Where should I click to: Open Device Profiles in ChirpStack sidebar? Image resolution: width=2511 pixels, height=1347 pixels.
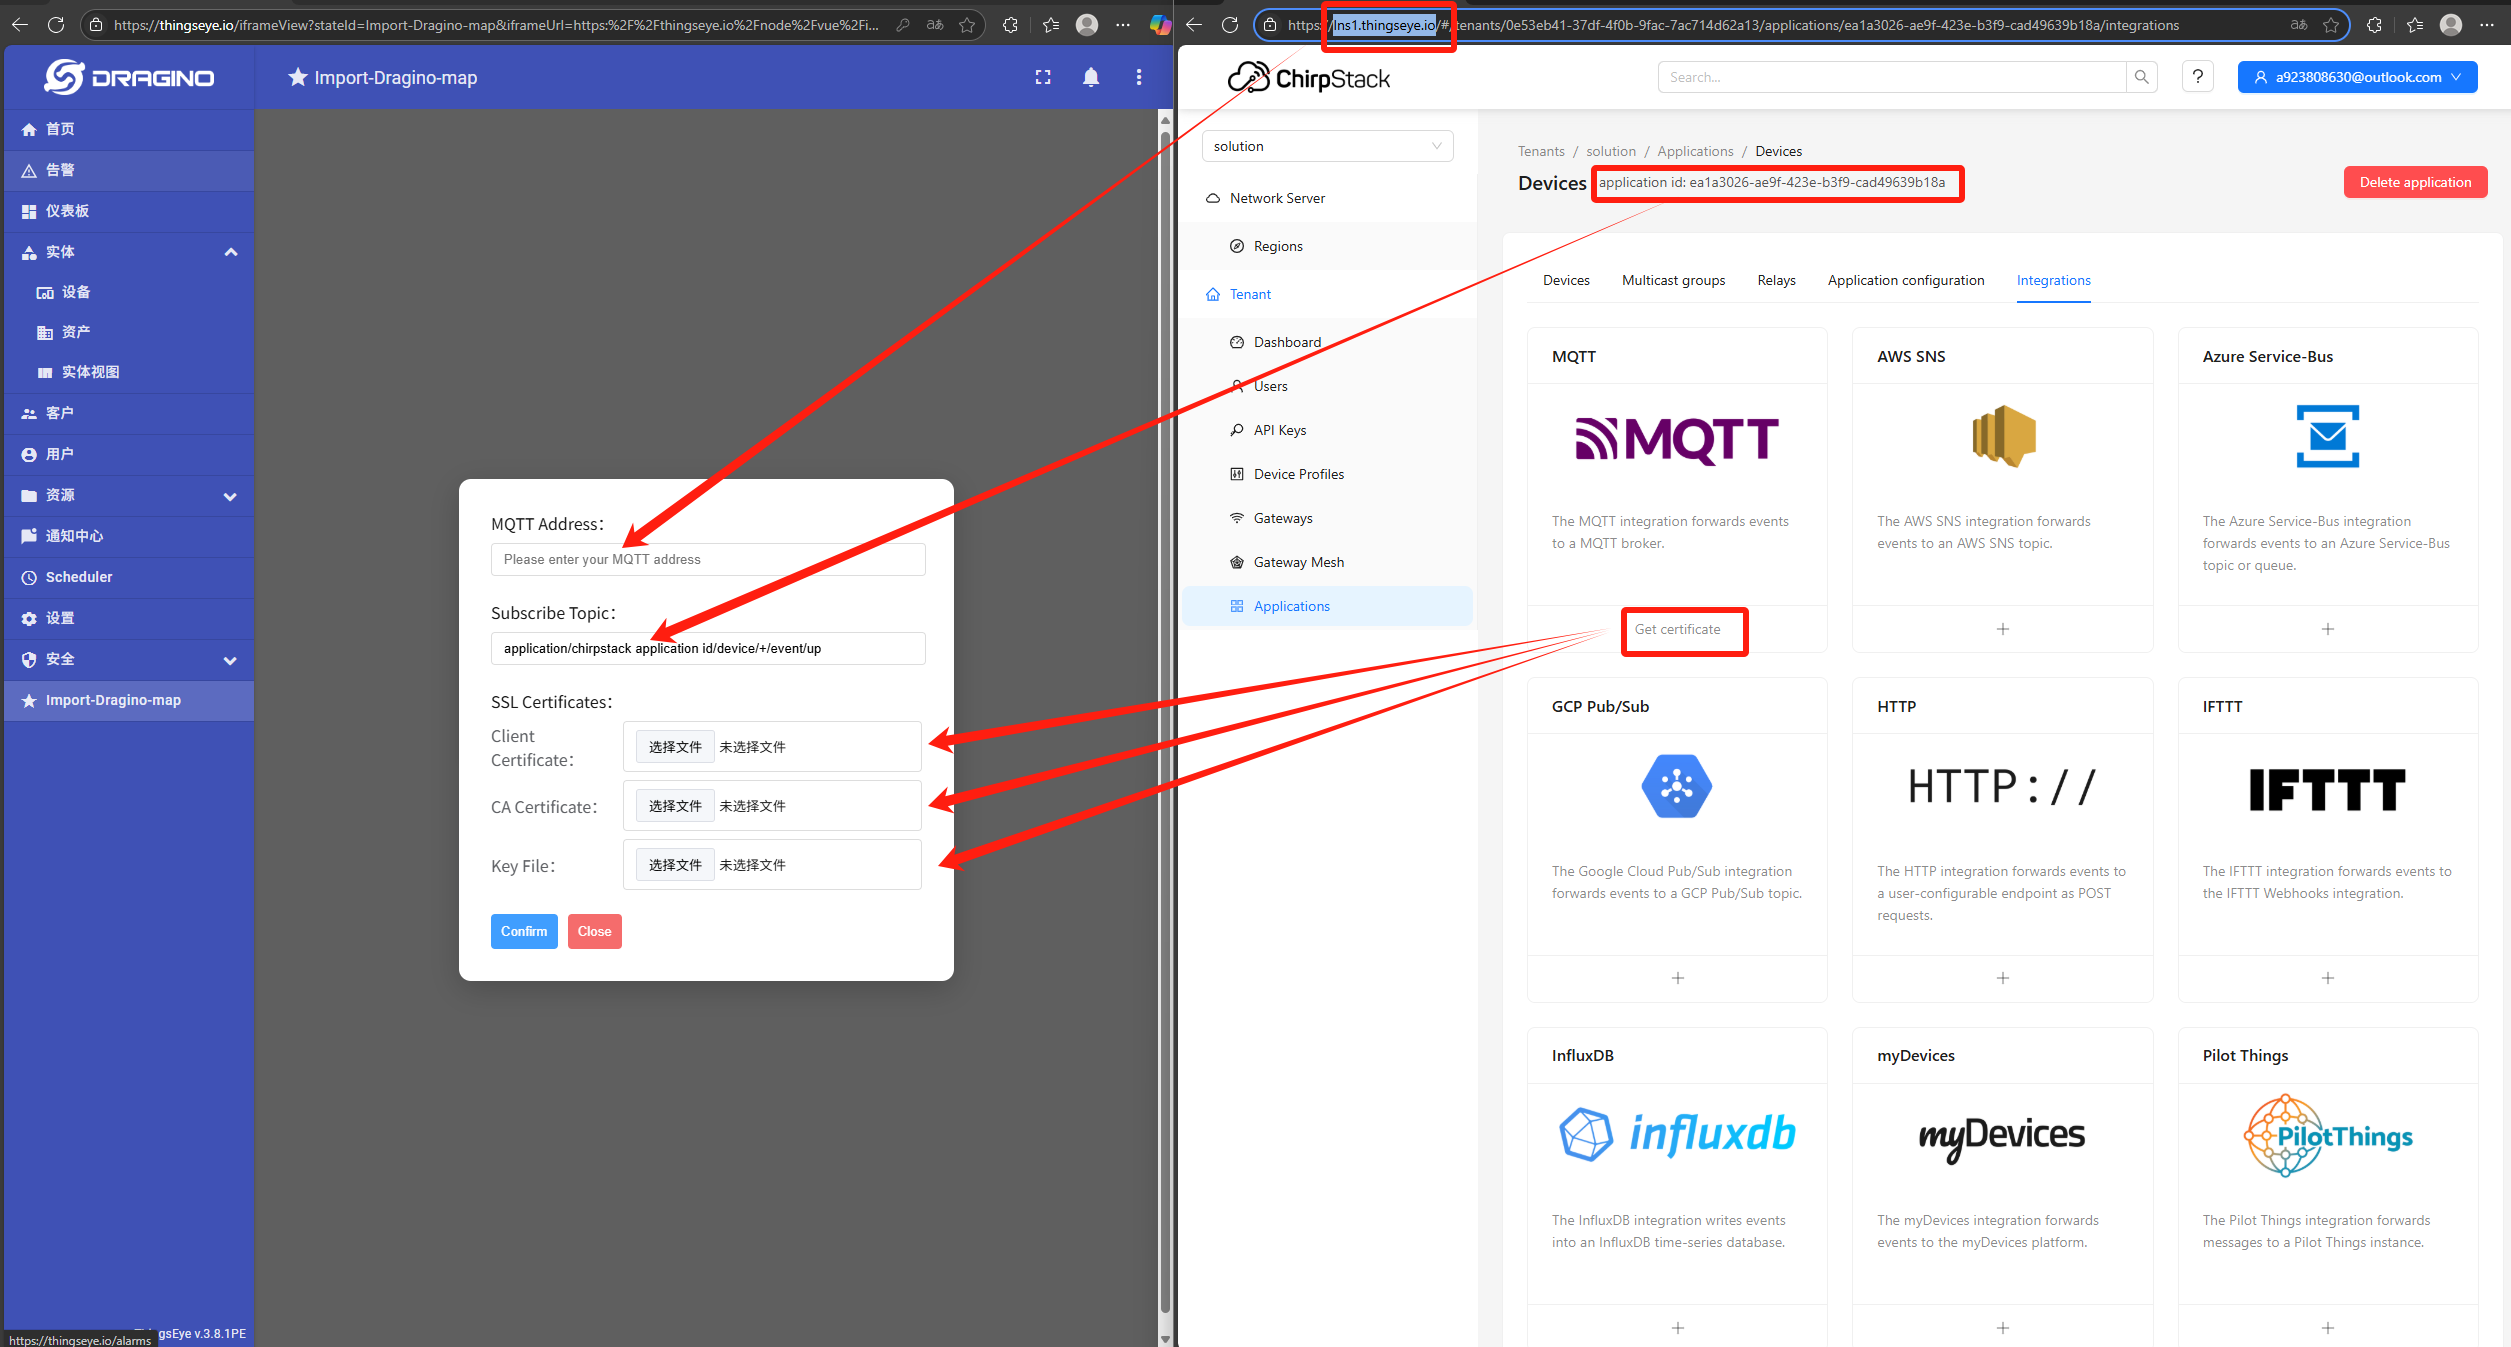pos(1327,474)
